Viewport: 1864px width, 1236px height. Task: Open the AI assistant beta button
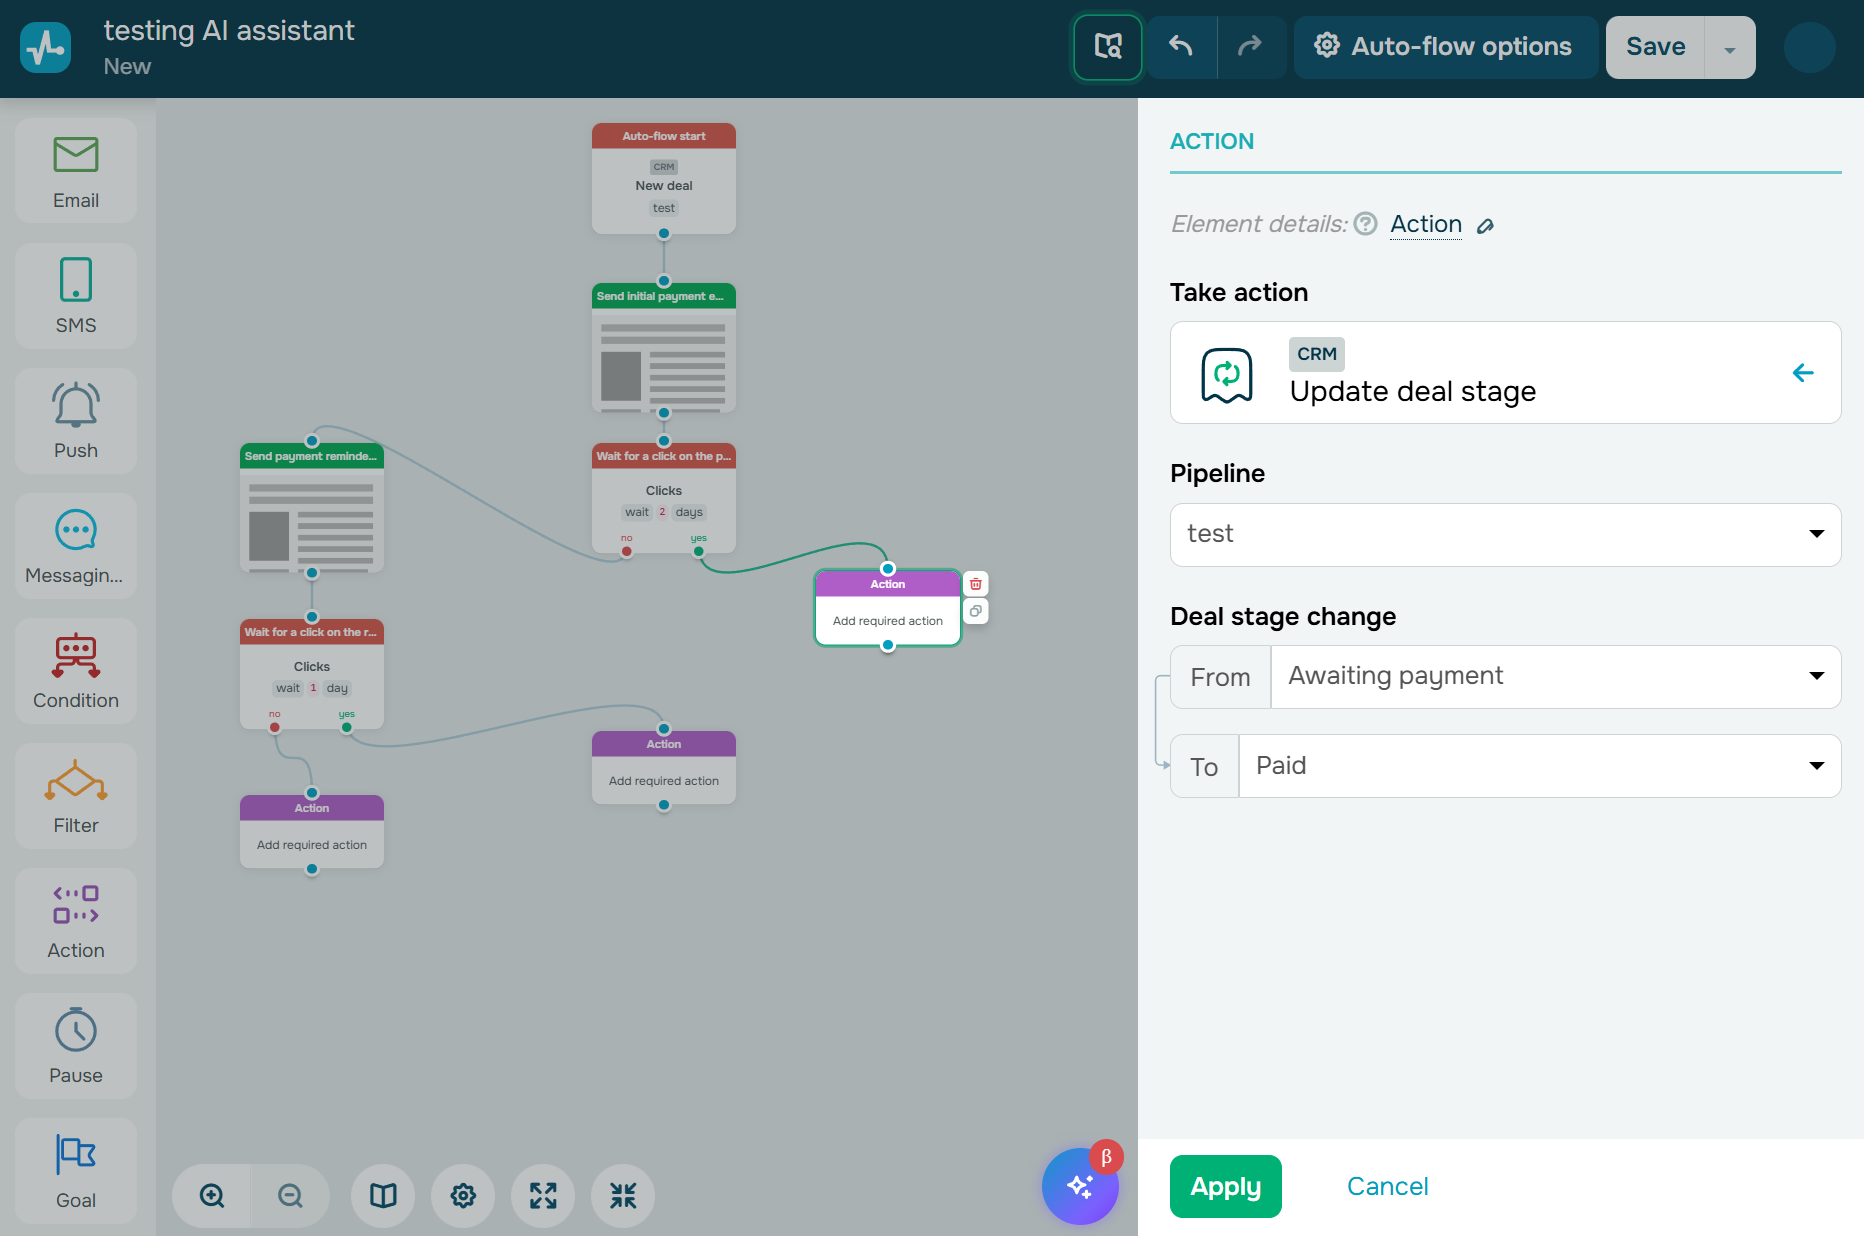pos(1080,1186)
